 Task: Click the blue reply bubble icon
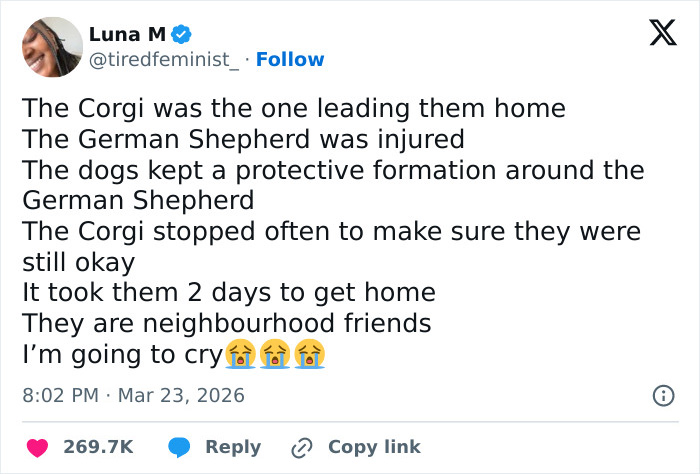[180, 447]
